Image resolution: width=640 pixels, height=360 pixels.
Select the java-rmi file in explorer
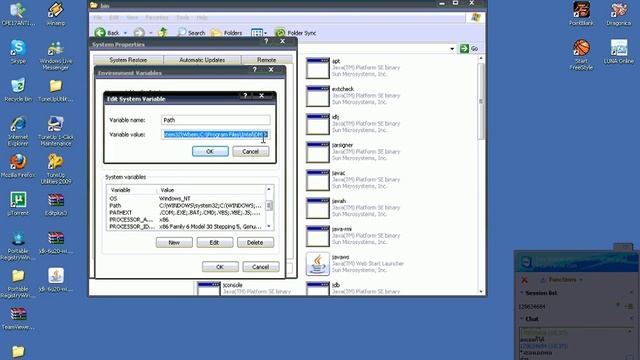(x=318, y=236)
